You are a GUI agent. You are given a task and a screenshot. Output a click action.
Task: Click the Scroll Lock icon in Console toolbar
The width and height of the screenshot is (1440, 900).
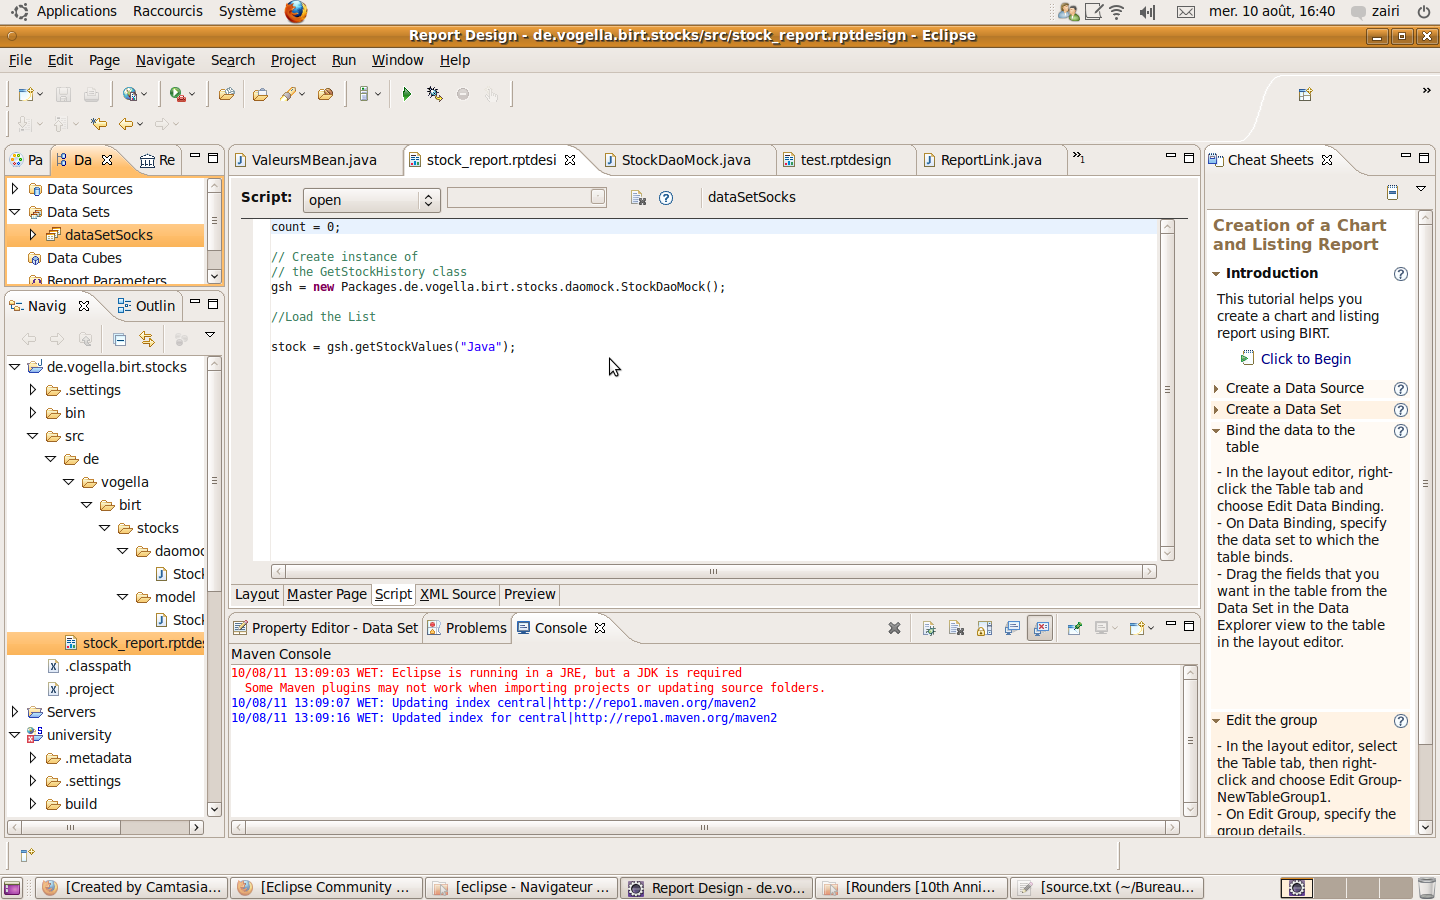984,628
